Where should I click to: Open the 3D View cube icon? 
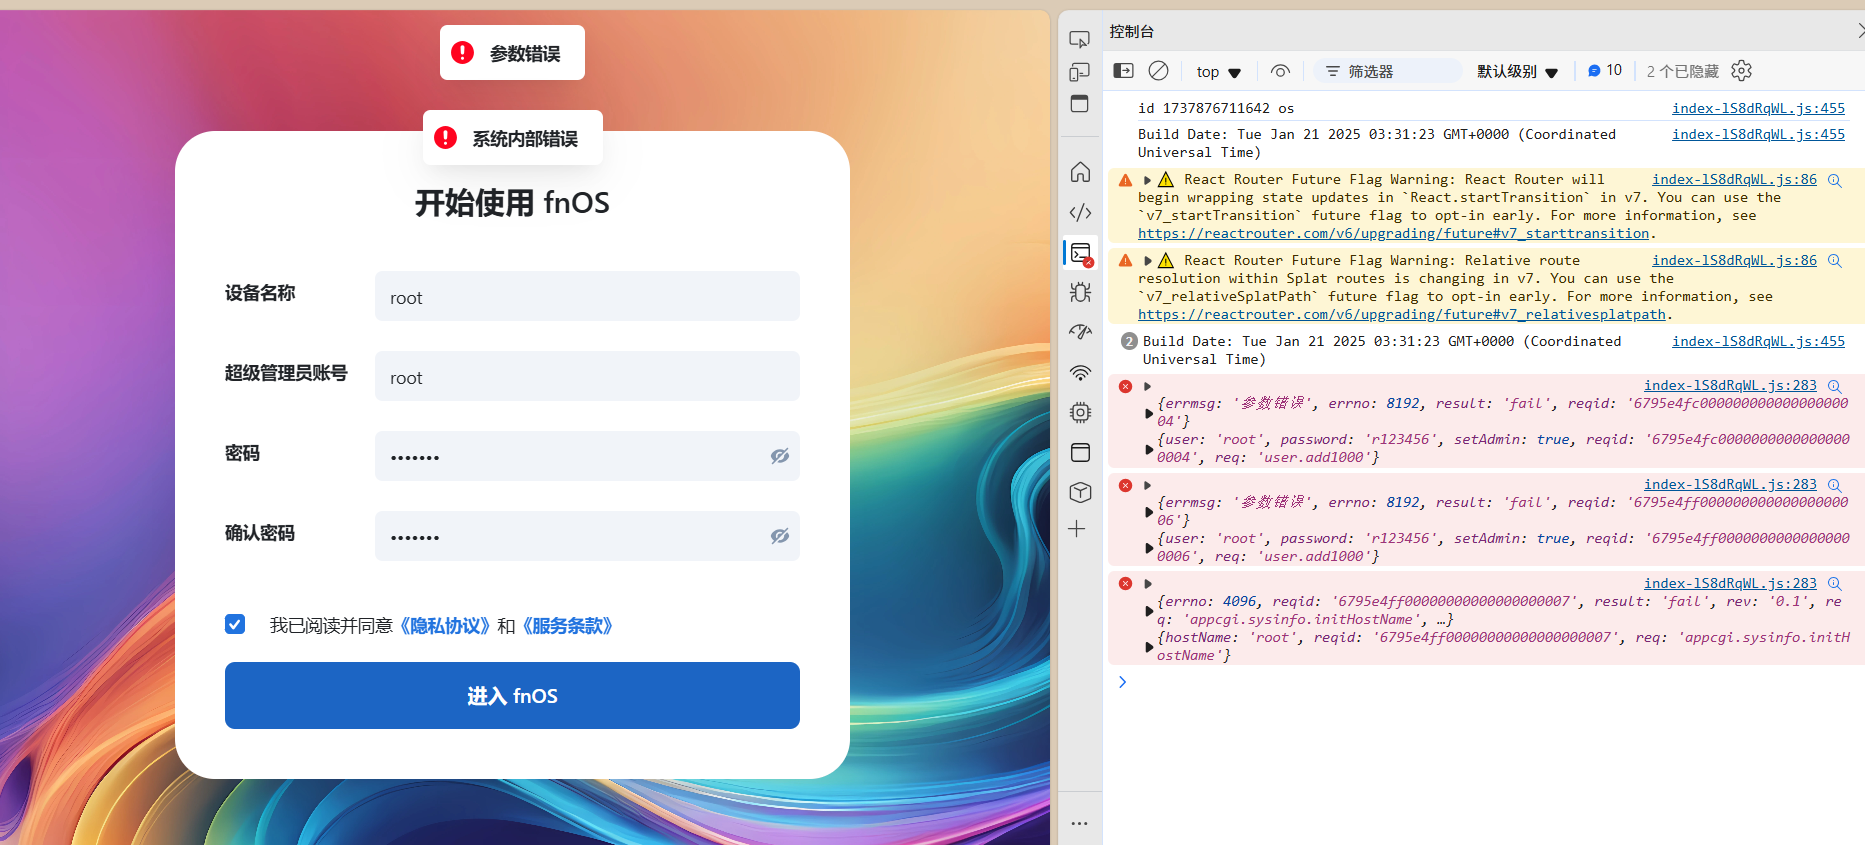1080,492
